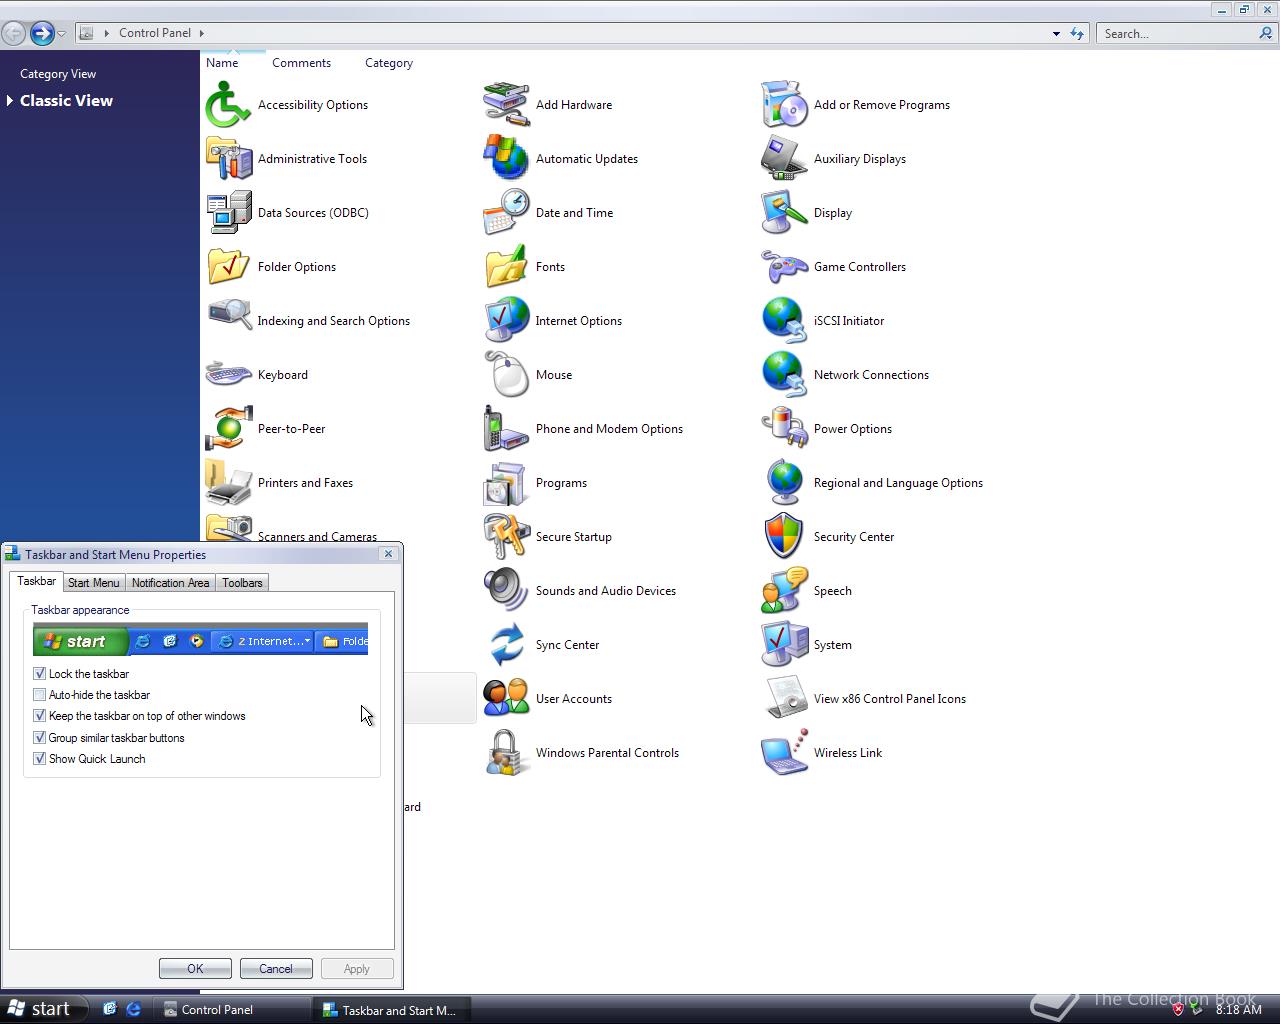Open the Add Hardware icon
The height and width of the screenshot is (1024, 1280).
(x=507, y=105)
